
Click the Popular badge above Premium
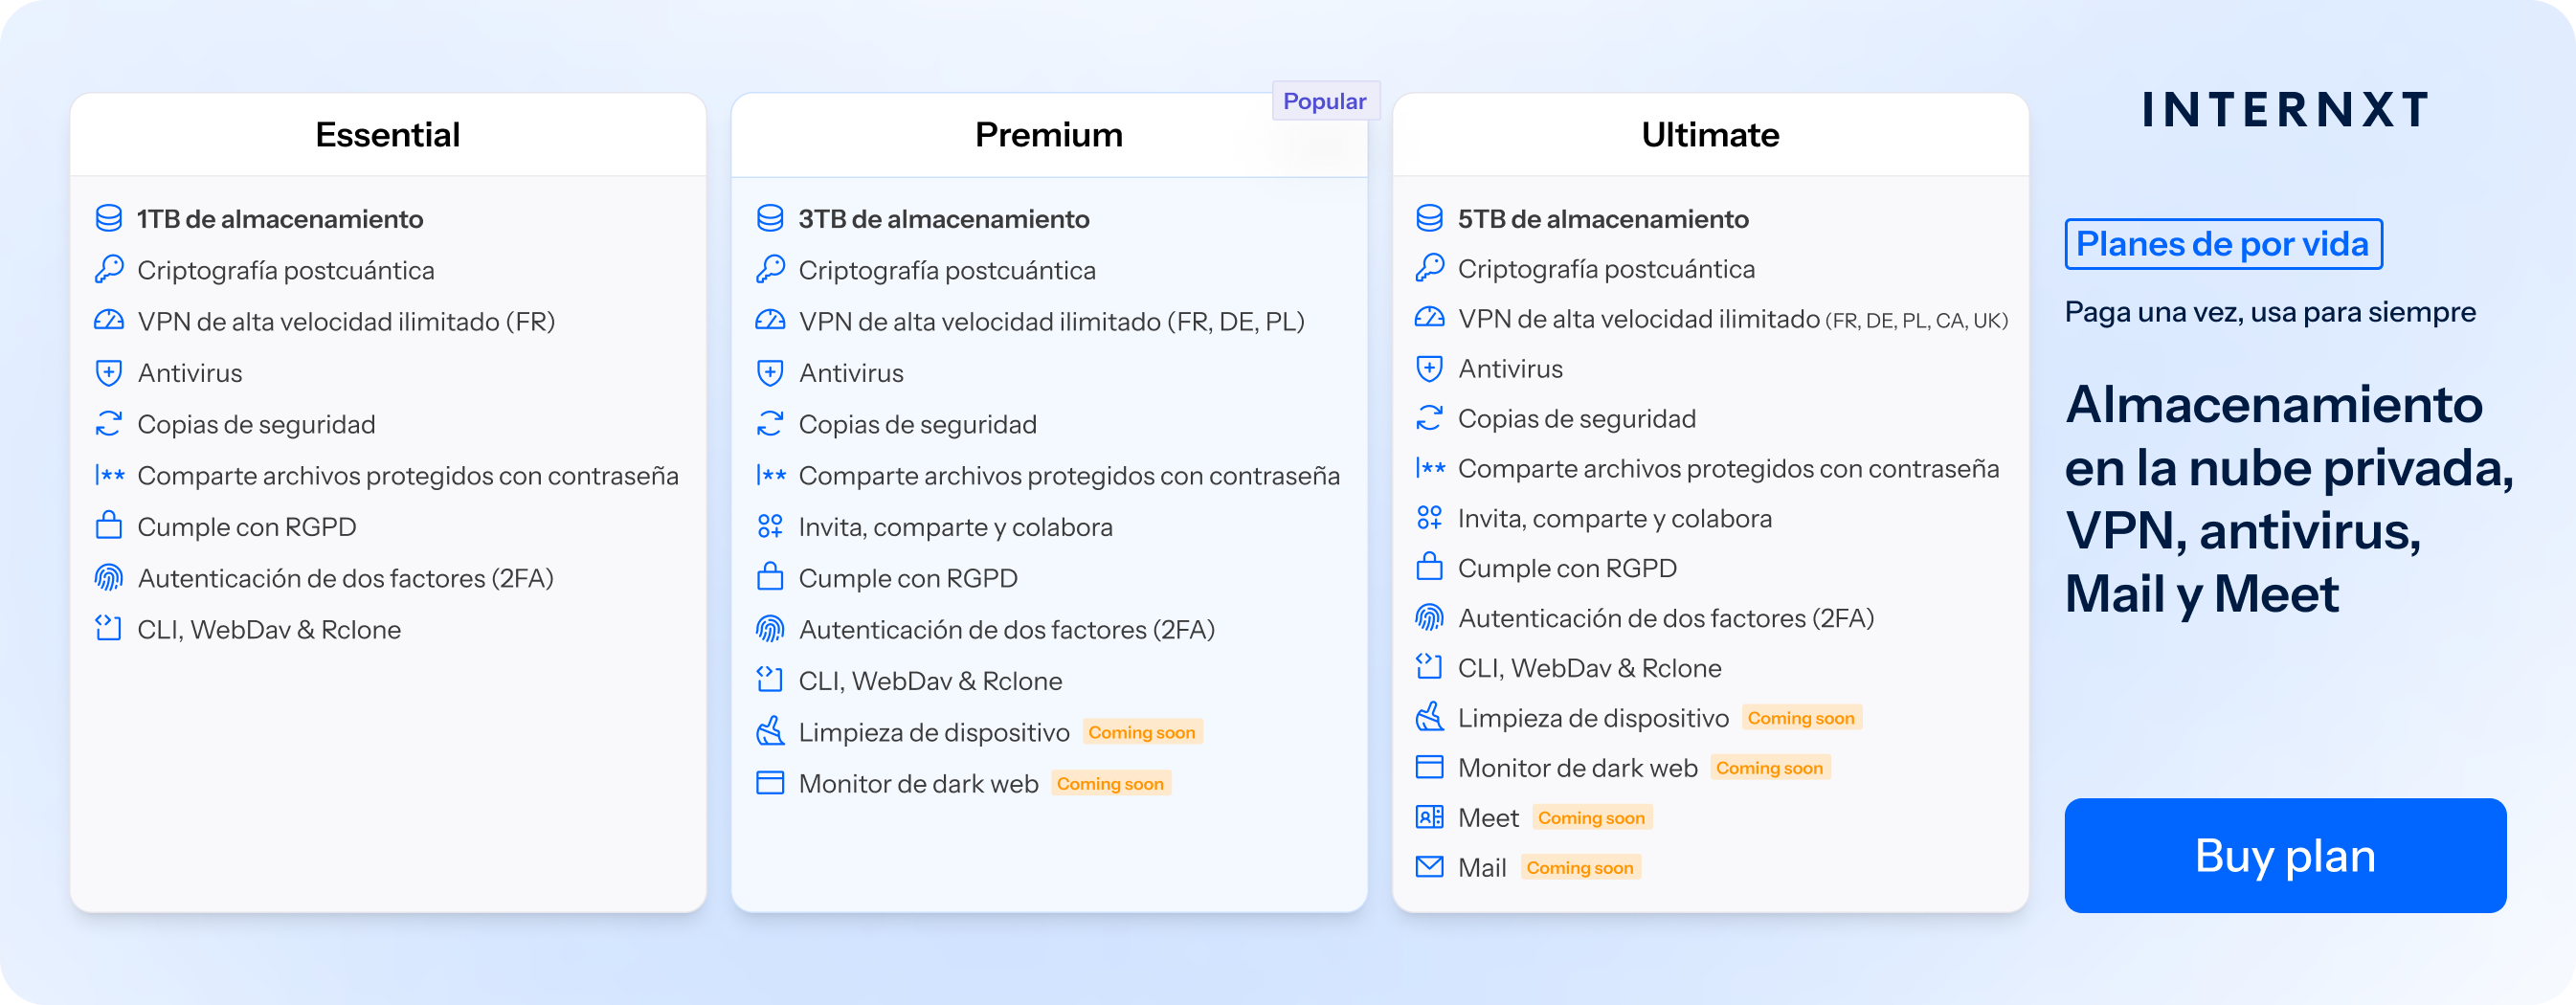point(1325,100)
